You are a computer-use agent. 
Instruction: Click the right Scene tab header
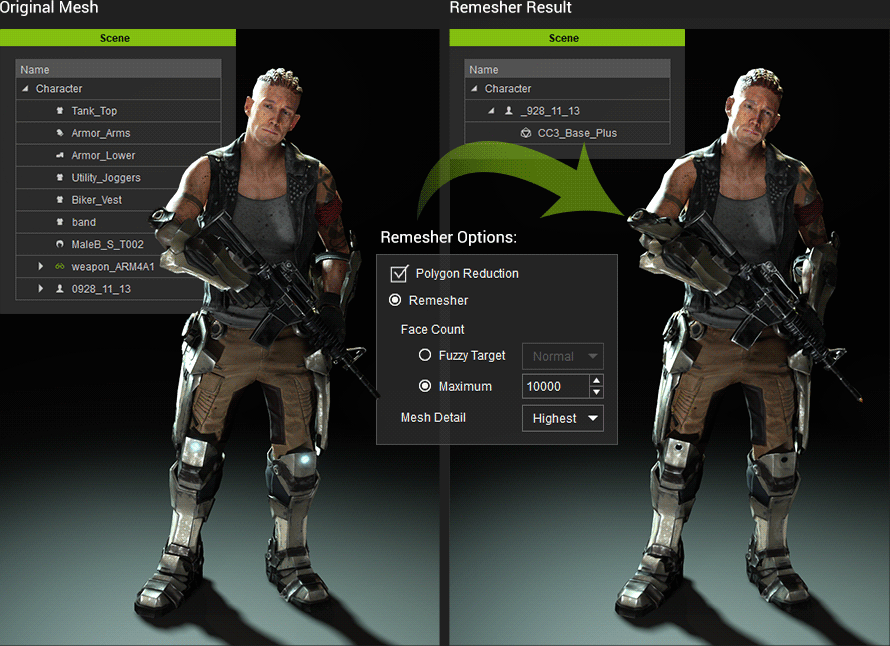[564, 38]
